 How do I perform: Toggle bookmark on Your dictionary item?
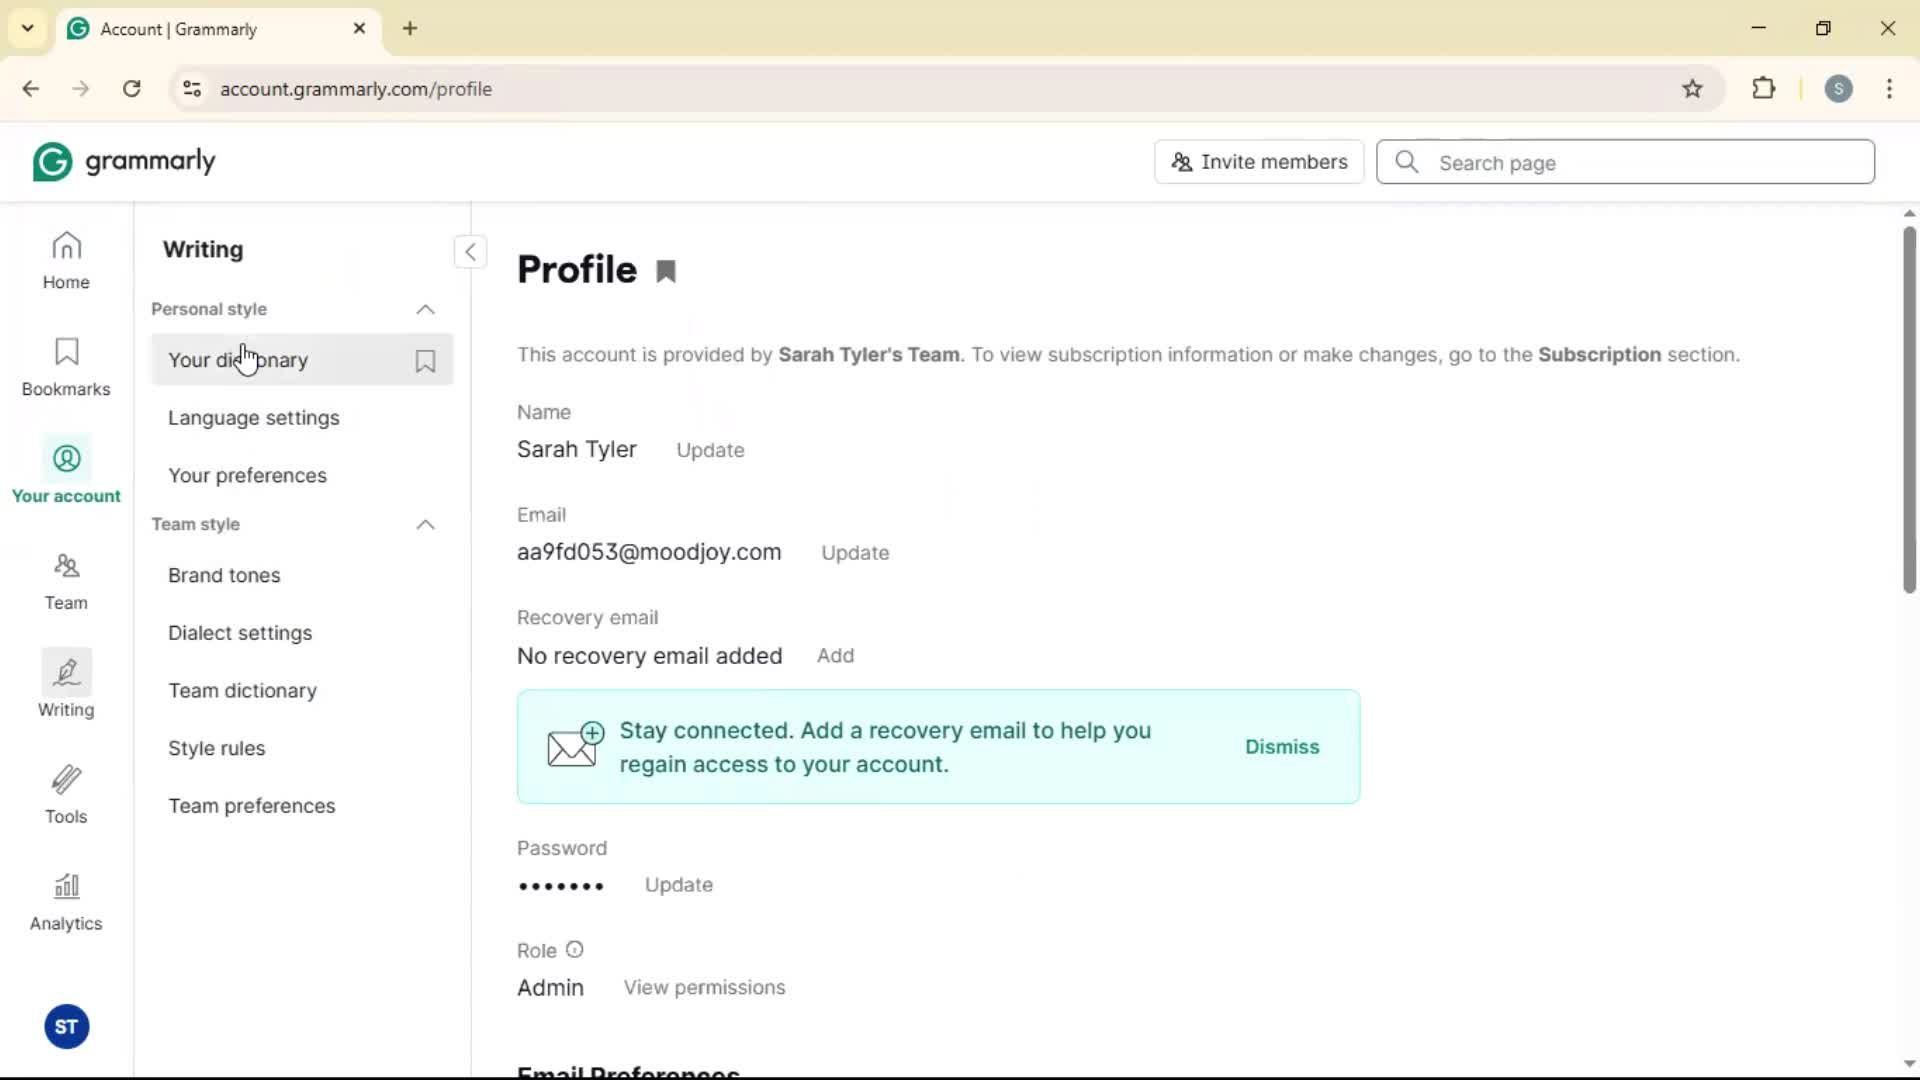(x=425, y=361)
